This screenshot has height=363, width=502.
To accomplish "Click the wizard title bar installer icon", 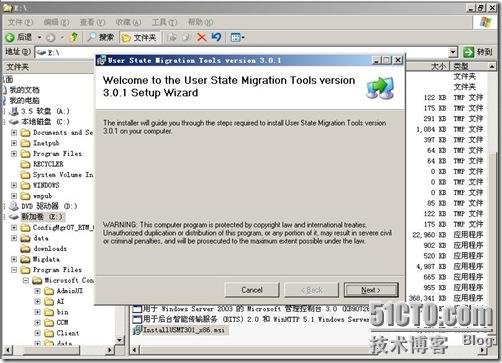I will 101,60.
